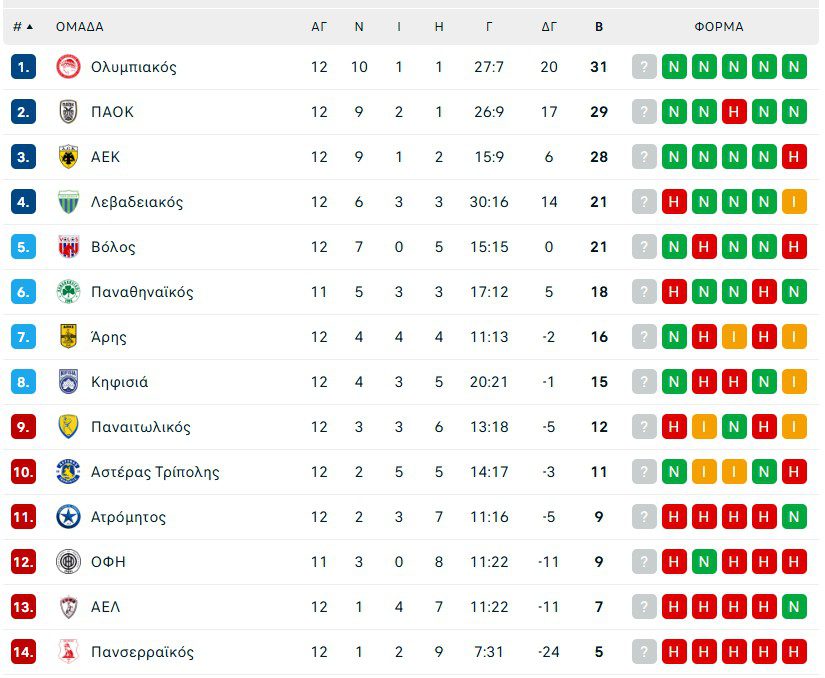Click the Πανσερραϊκός team crest icon
The width and height of the screenshot is (825, 678).
pos(68,652)
